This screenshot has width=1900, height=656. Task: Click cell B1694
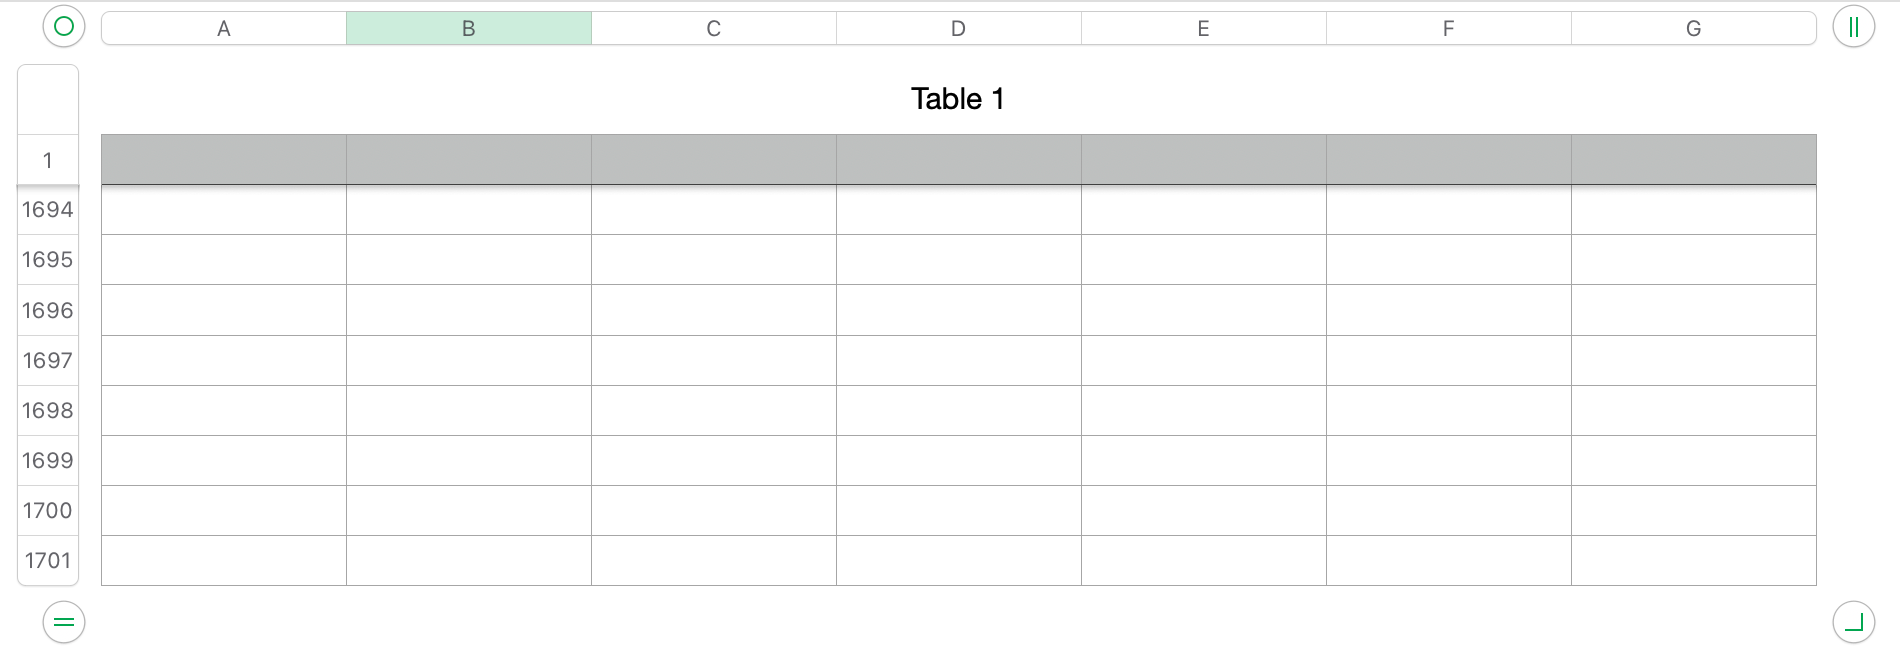pyautogui.click(x=468, y=210)
